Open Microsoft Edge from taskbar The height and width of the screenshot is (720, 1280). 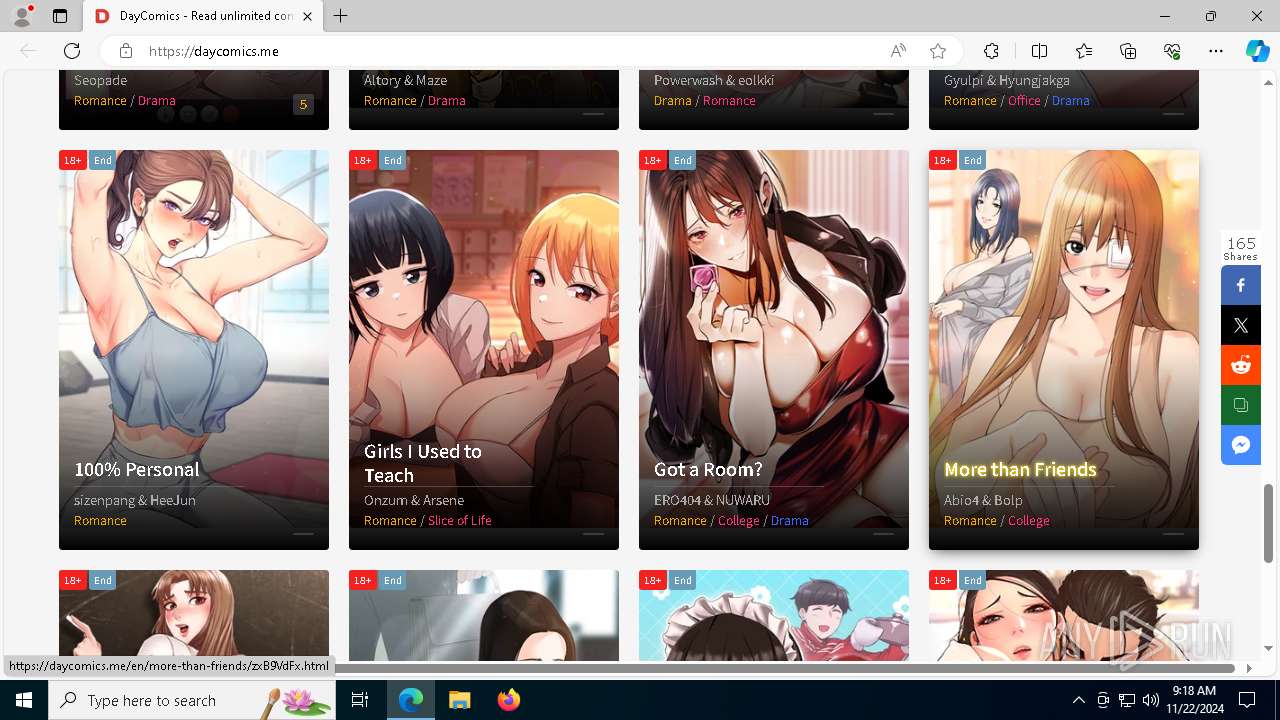pyautogui.click(x=411, y=700)
